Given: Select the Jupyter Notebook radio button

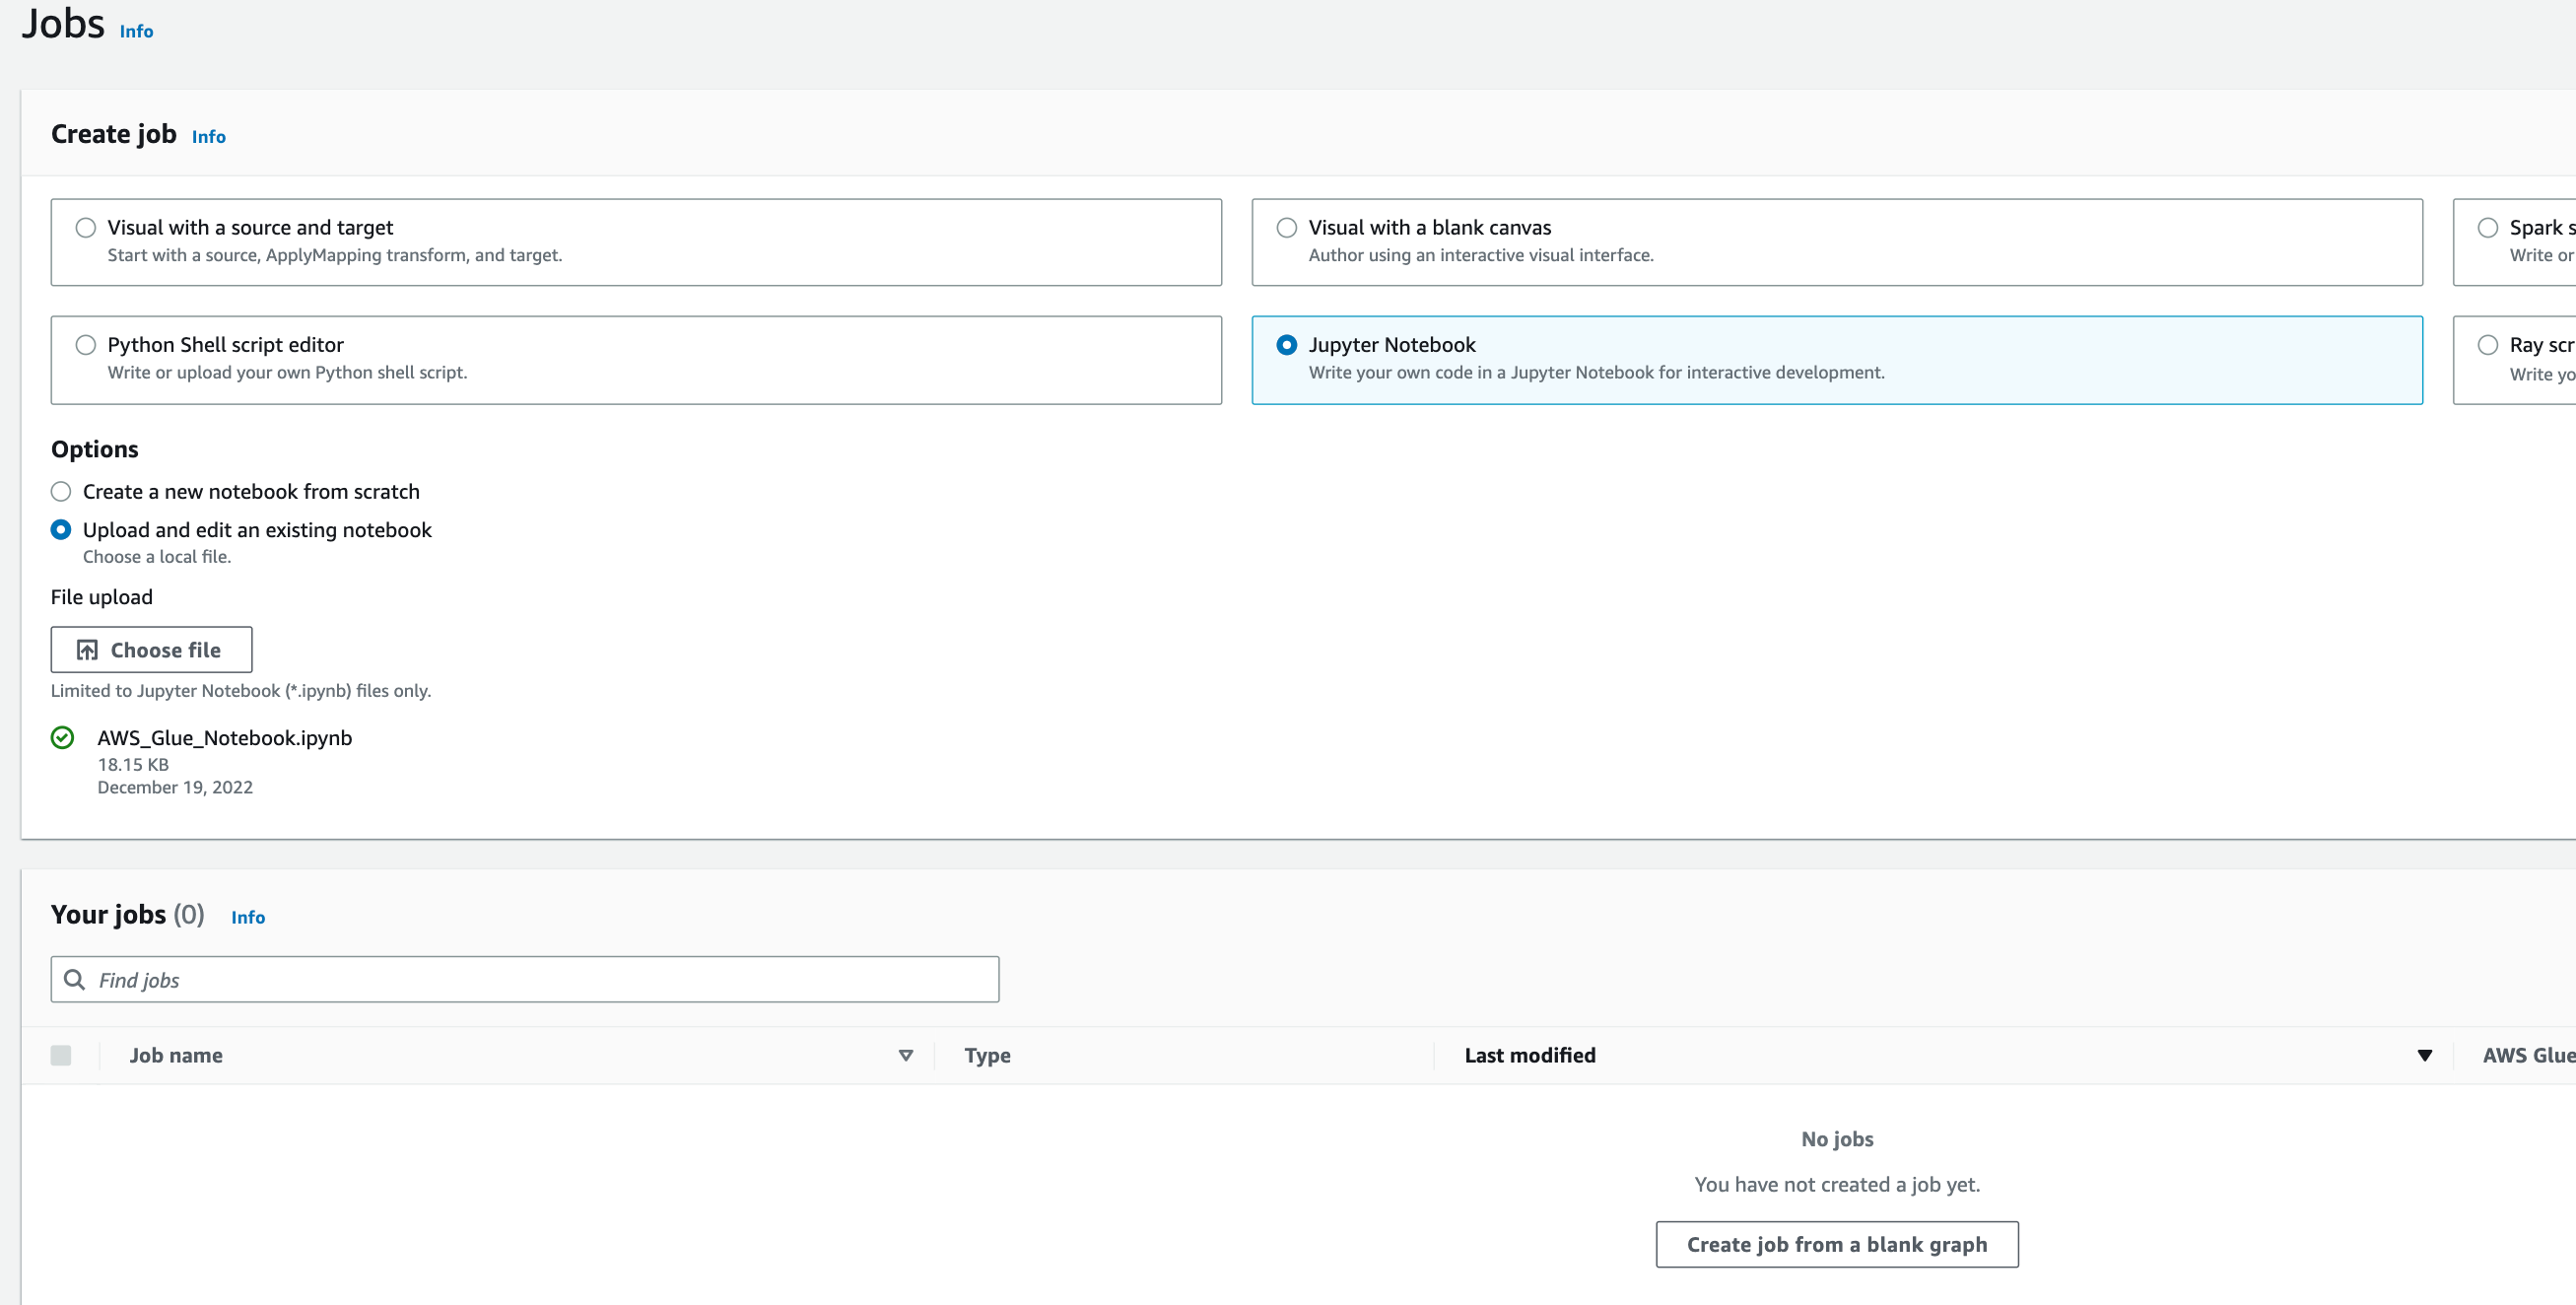Looking at the screenshot, I should tap(1287, 345).
